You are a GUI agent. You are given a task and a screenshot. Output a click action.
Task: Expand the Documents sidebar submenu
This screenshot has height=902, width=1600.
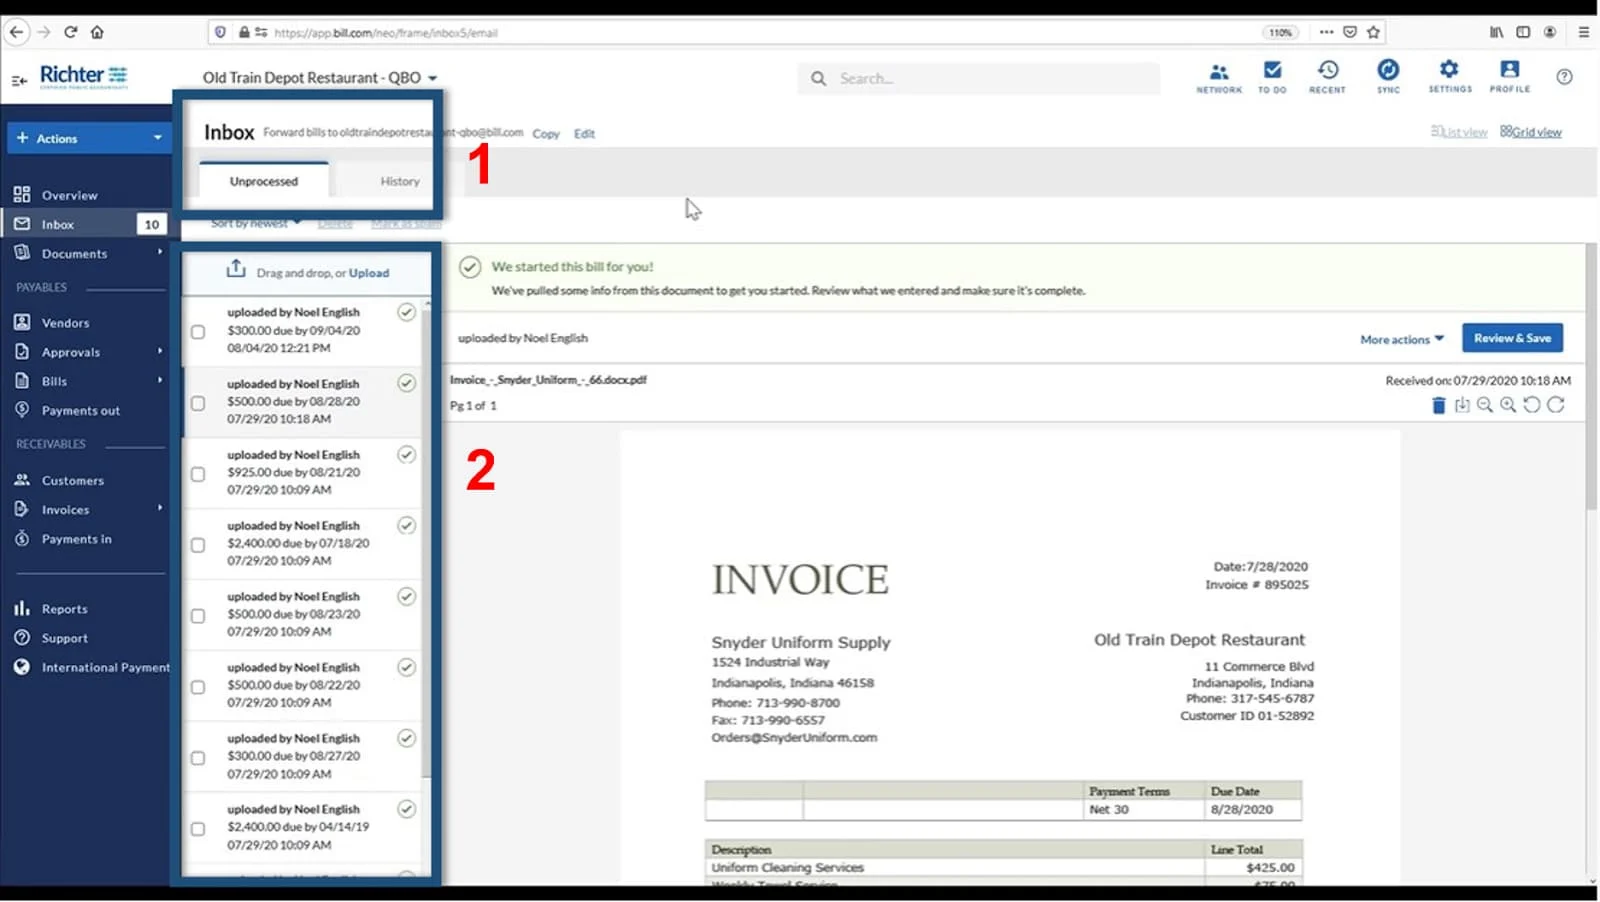160,252
